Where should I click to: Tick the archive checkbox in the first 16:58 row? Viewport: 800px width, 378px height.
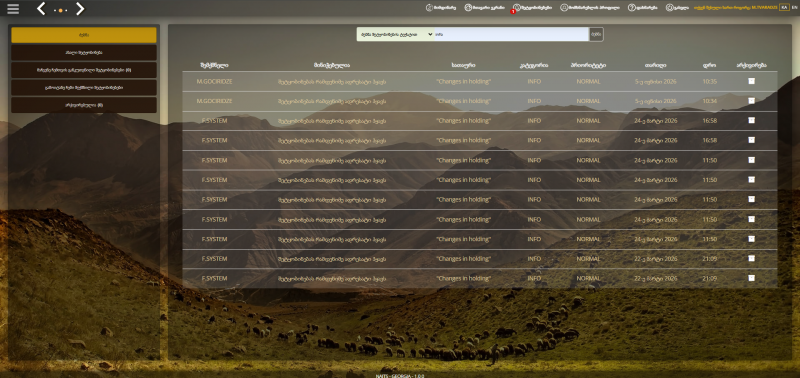point(751,120)
